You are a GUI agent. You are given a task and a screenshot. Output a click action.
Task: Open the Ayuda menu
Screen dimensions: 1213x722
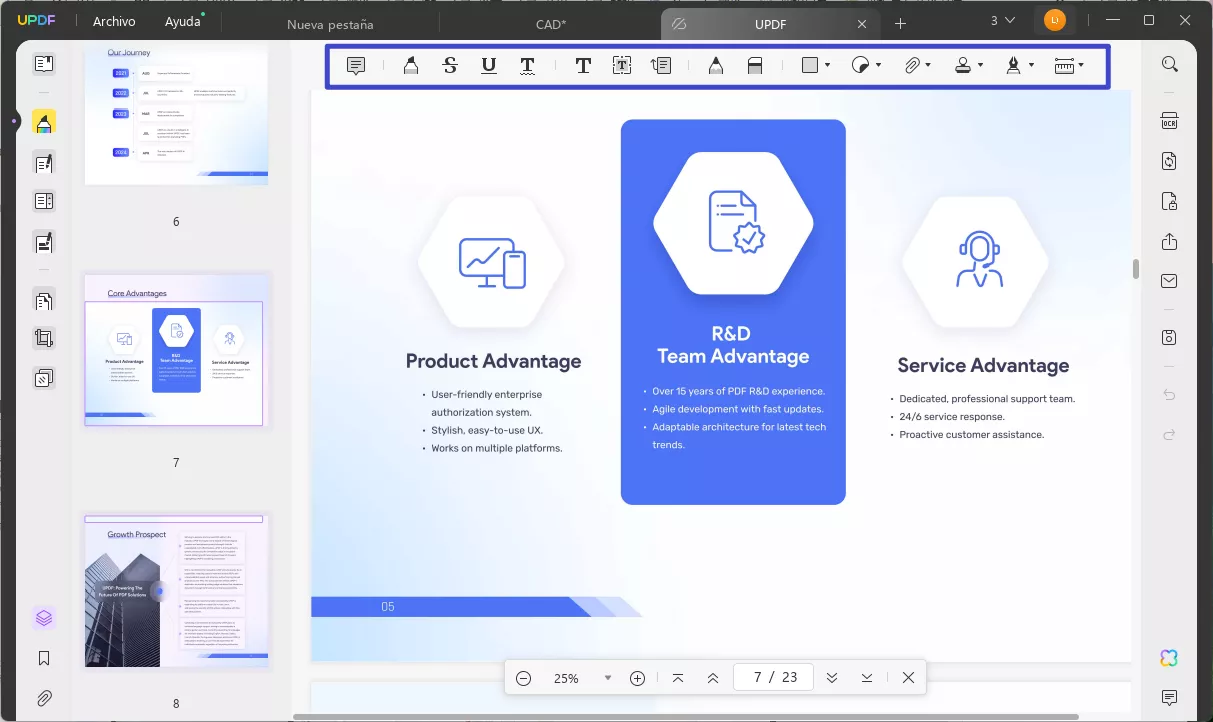[183, 22]
